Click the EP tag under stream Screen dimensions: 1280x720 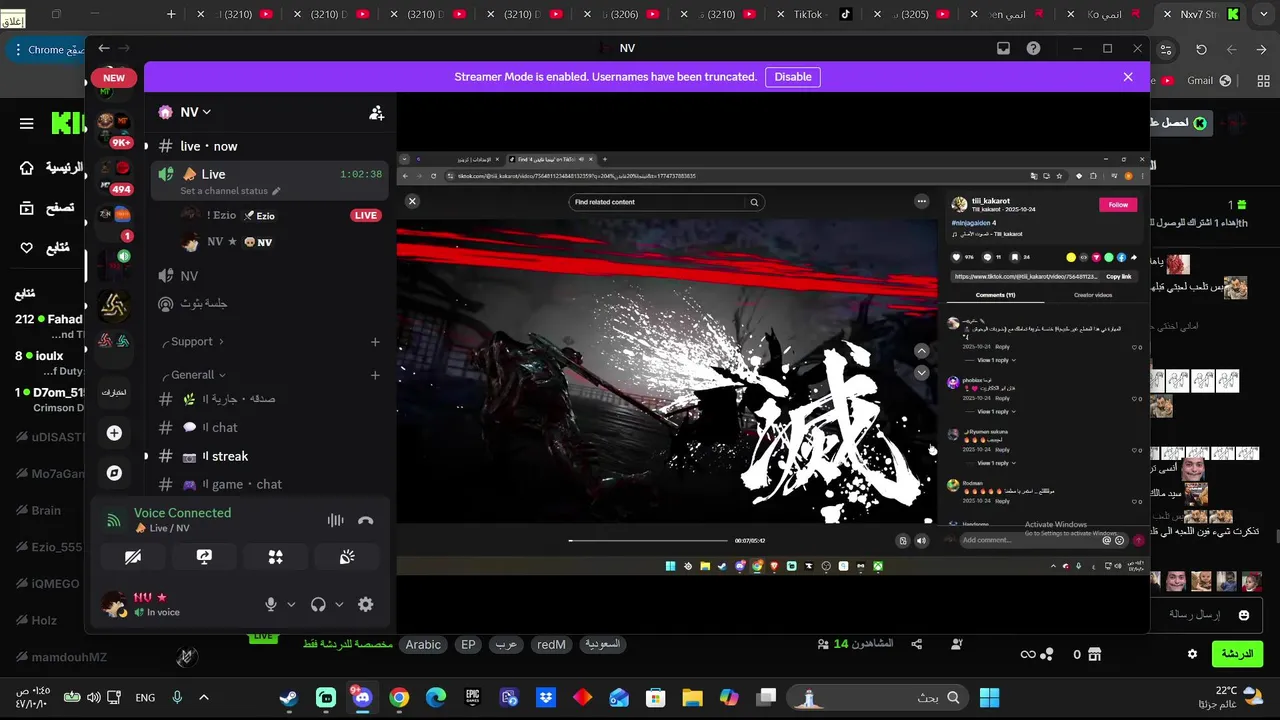point(468,645)
